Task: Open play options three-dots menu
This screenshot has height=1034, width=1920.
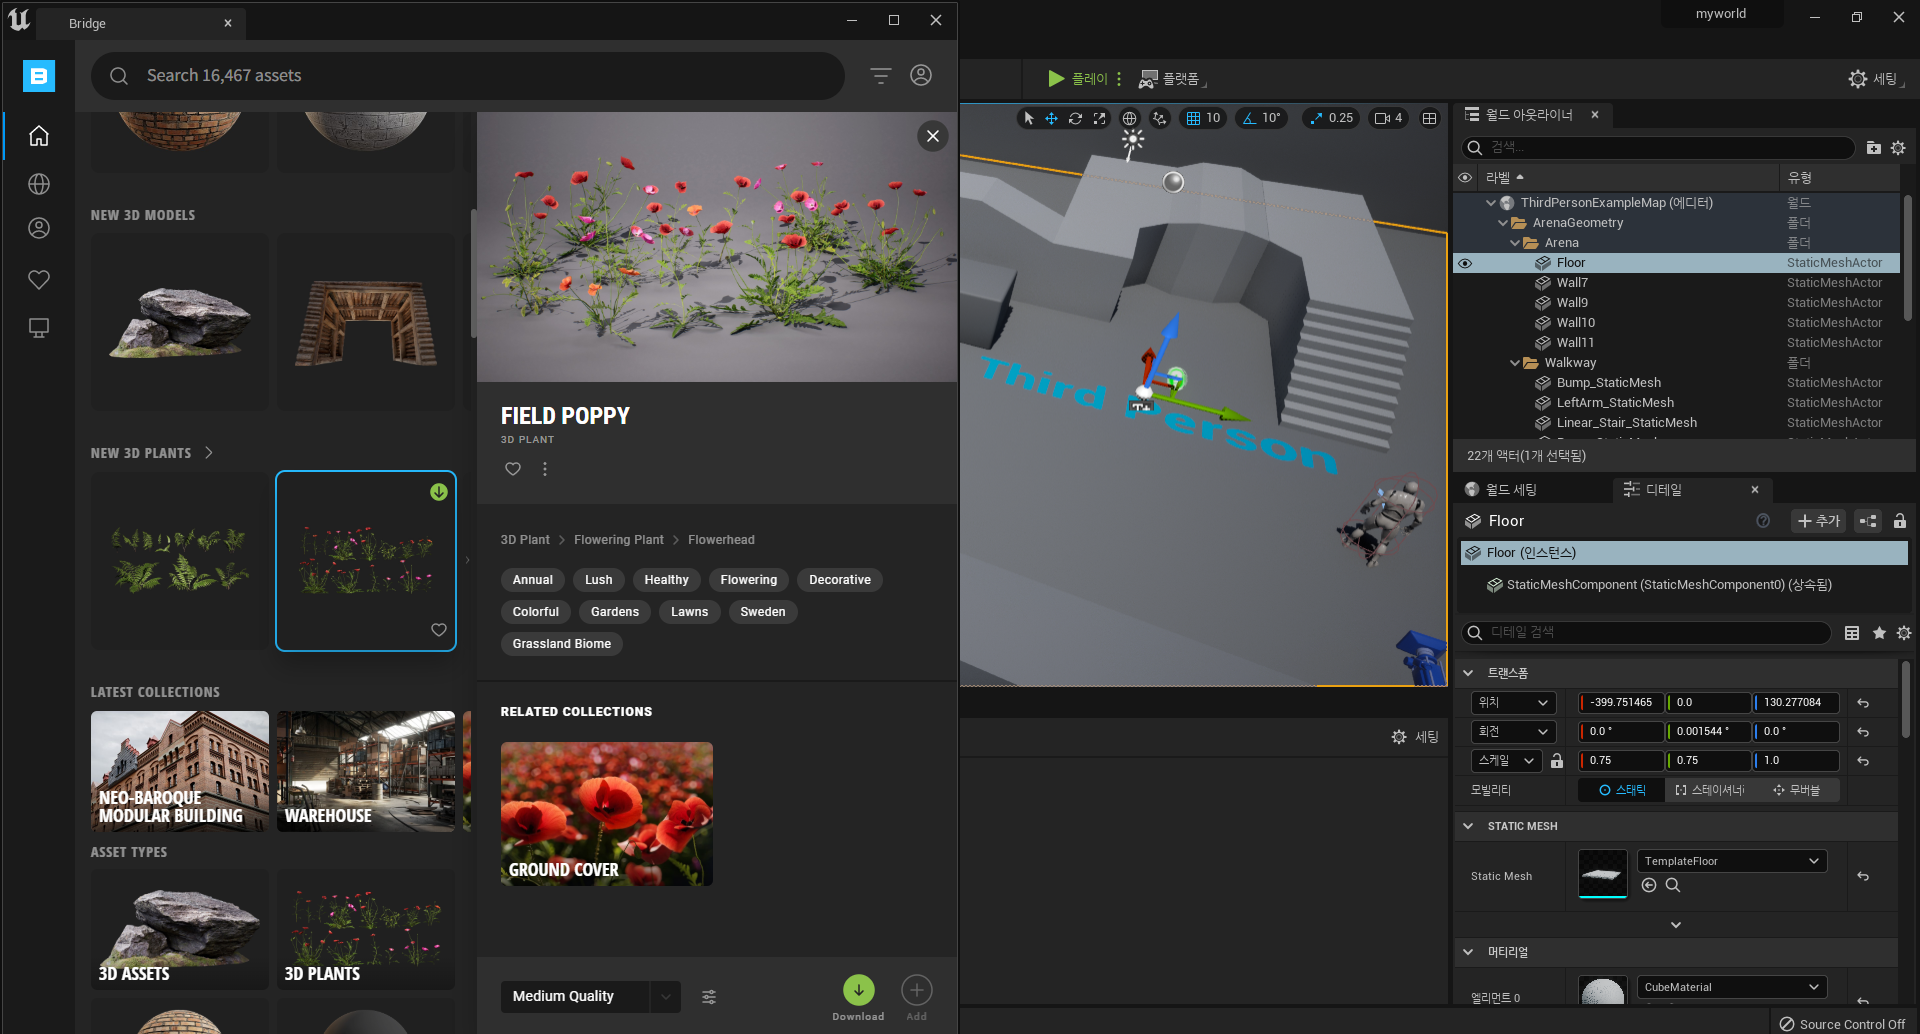Action: pyautogui.click(x=1119, y=78)
